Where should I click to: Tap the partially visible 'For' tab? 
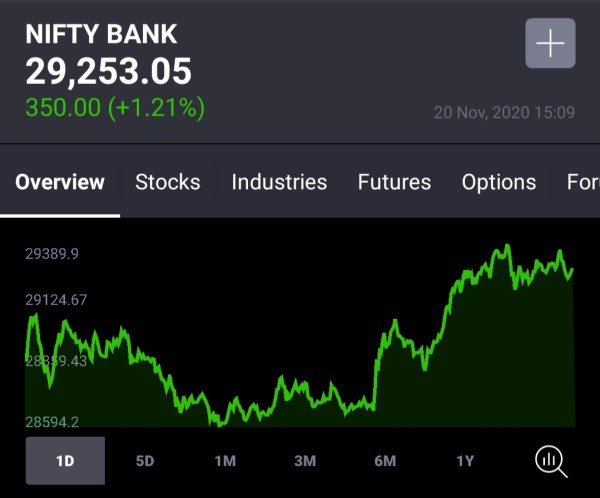pyautogui.click(x=582, y=182)
